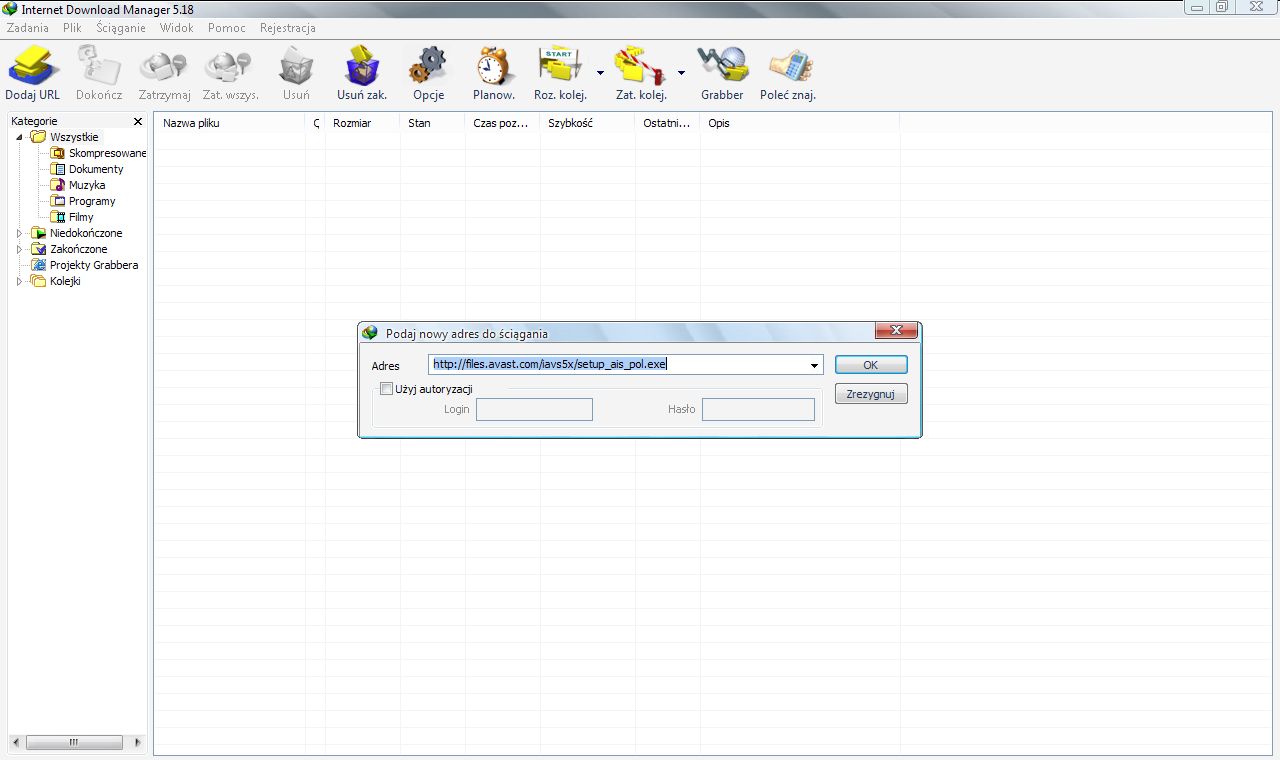Close the Kategorie panel with X
Viewport: 1280px width, 760px height.
tap(138, 122)
